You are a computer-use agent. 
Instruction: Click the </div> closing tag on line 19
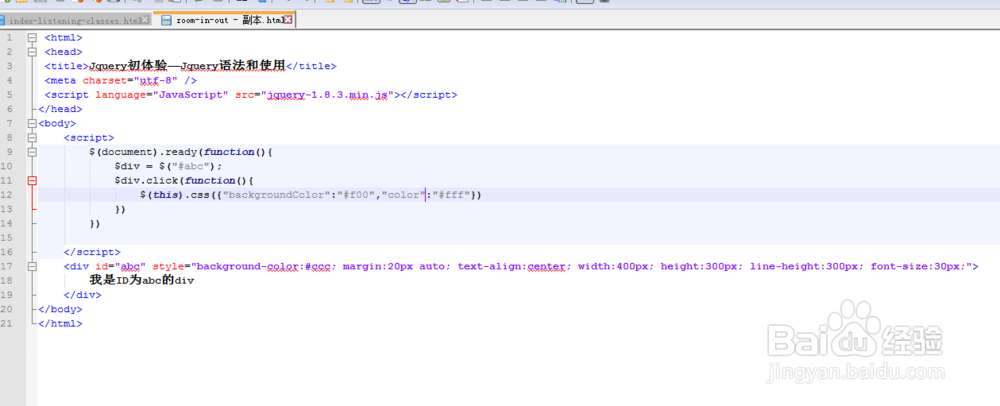pyautogui.click(x=82, y=295)
